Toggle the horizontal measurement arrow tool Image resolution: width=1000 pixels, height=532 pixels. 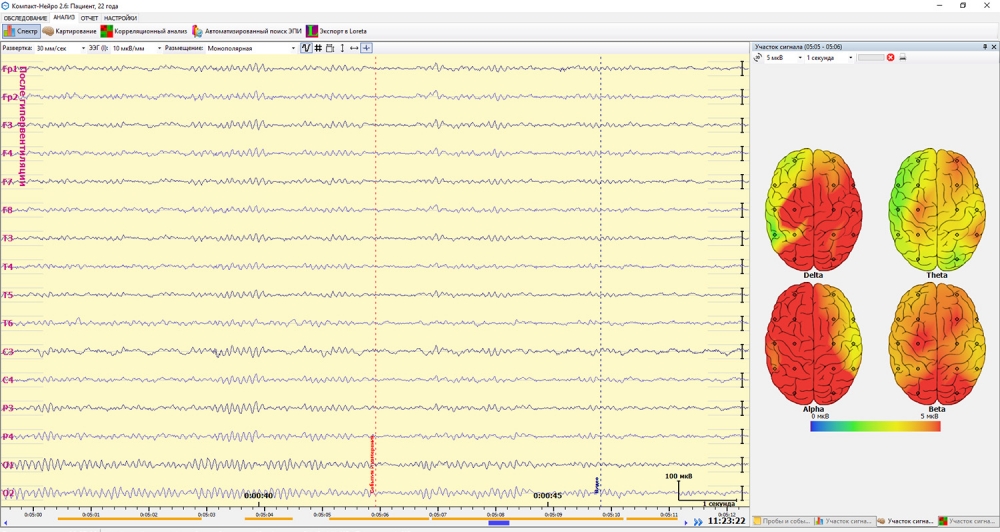(x=354, y=48)
